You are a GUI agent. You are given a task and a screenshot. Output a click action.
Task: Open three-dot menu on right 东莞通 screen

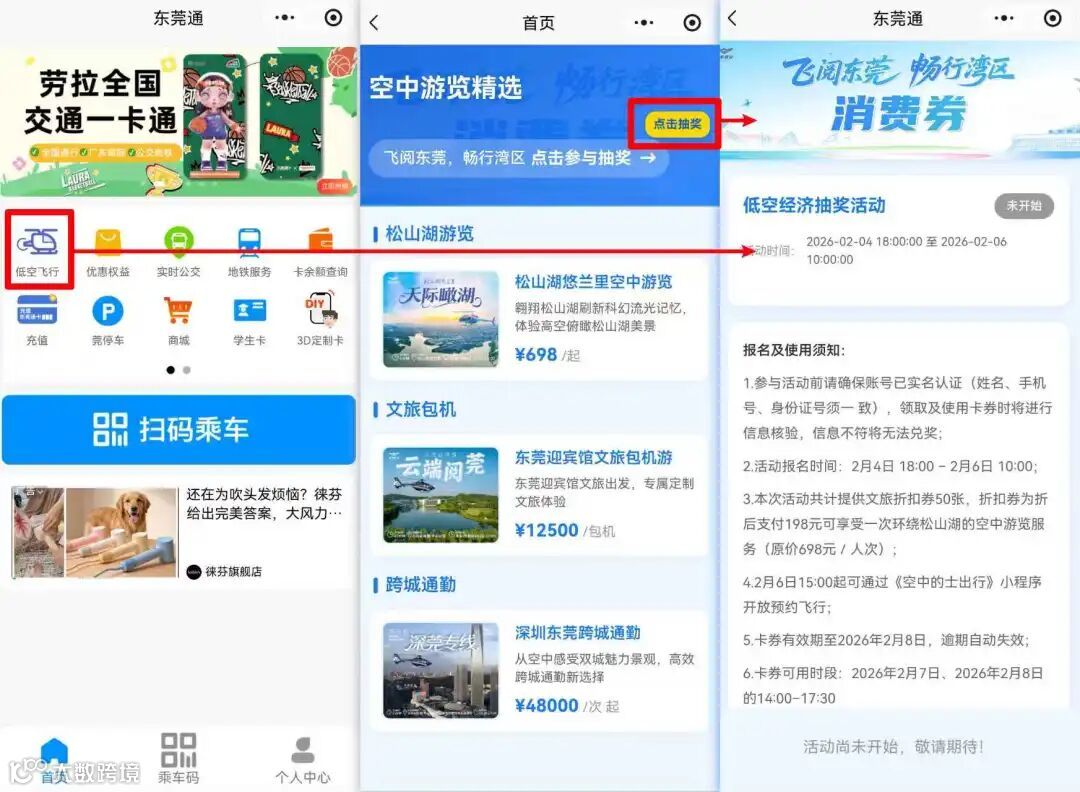(1004, 18)
